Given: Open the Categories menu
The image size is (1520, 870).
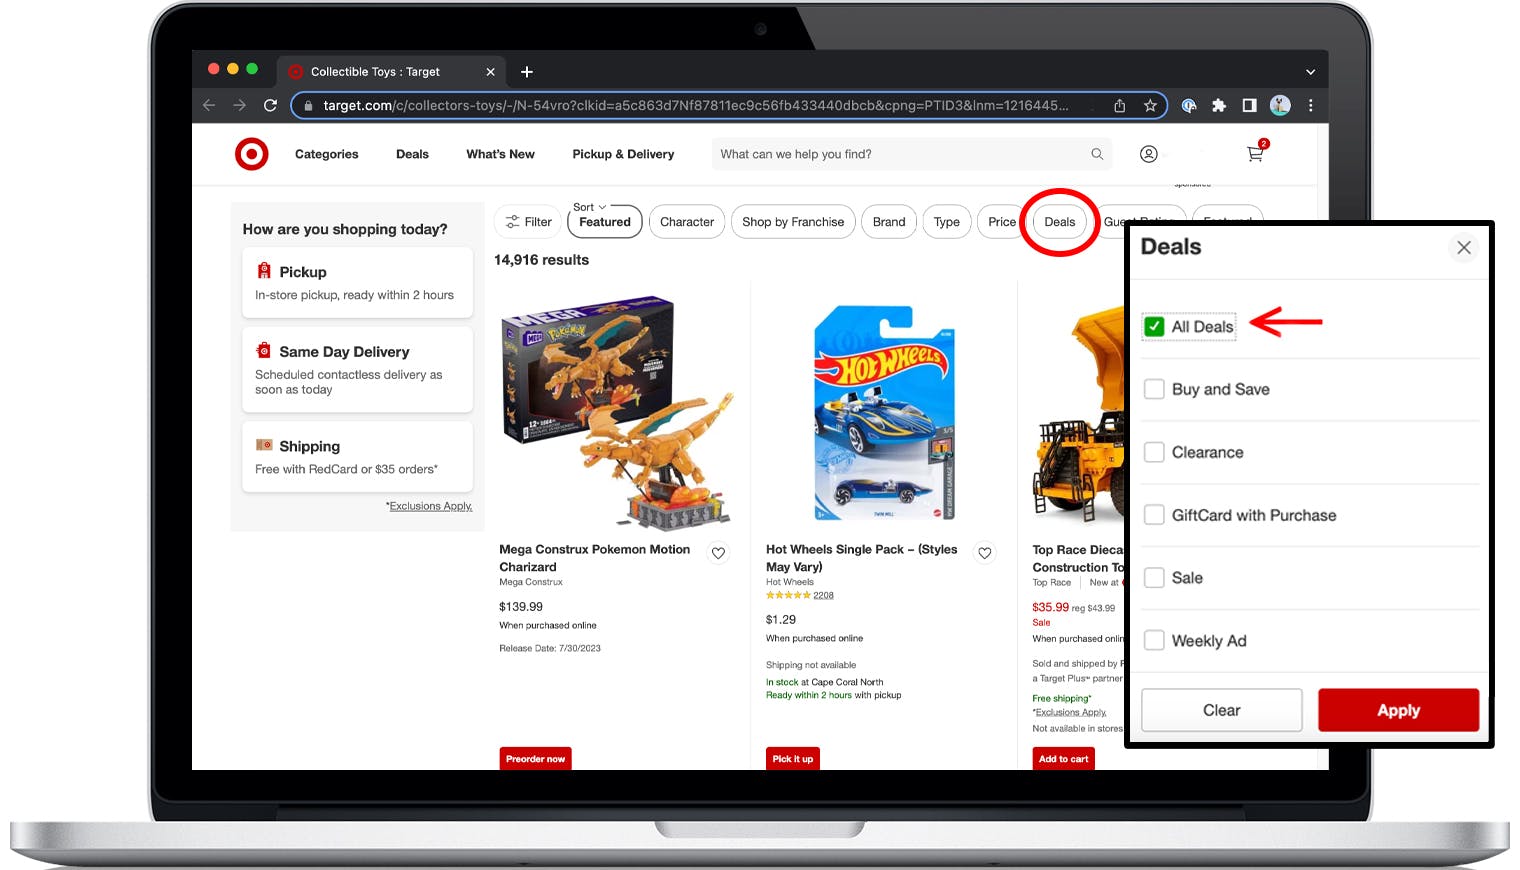Looking at the screenshot, I should pyautogui.click(x=326, y=154).
